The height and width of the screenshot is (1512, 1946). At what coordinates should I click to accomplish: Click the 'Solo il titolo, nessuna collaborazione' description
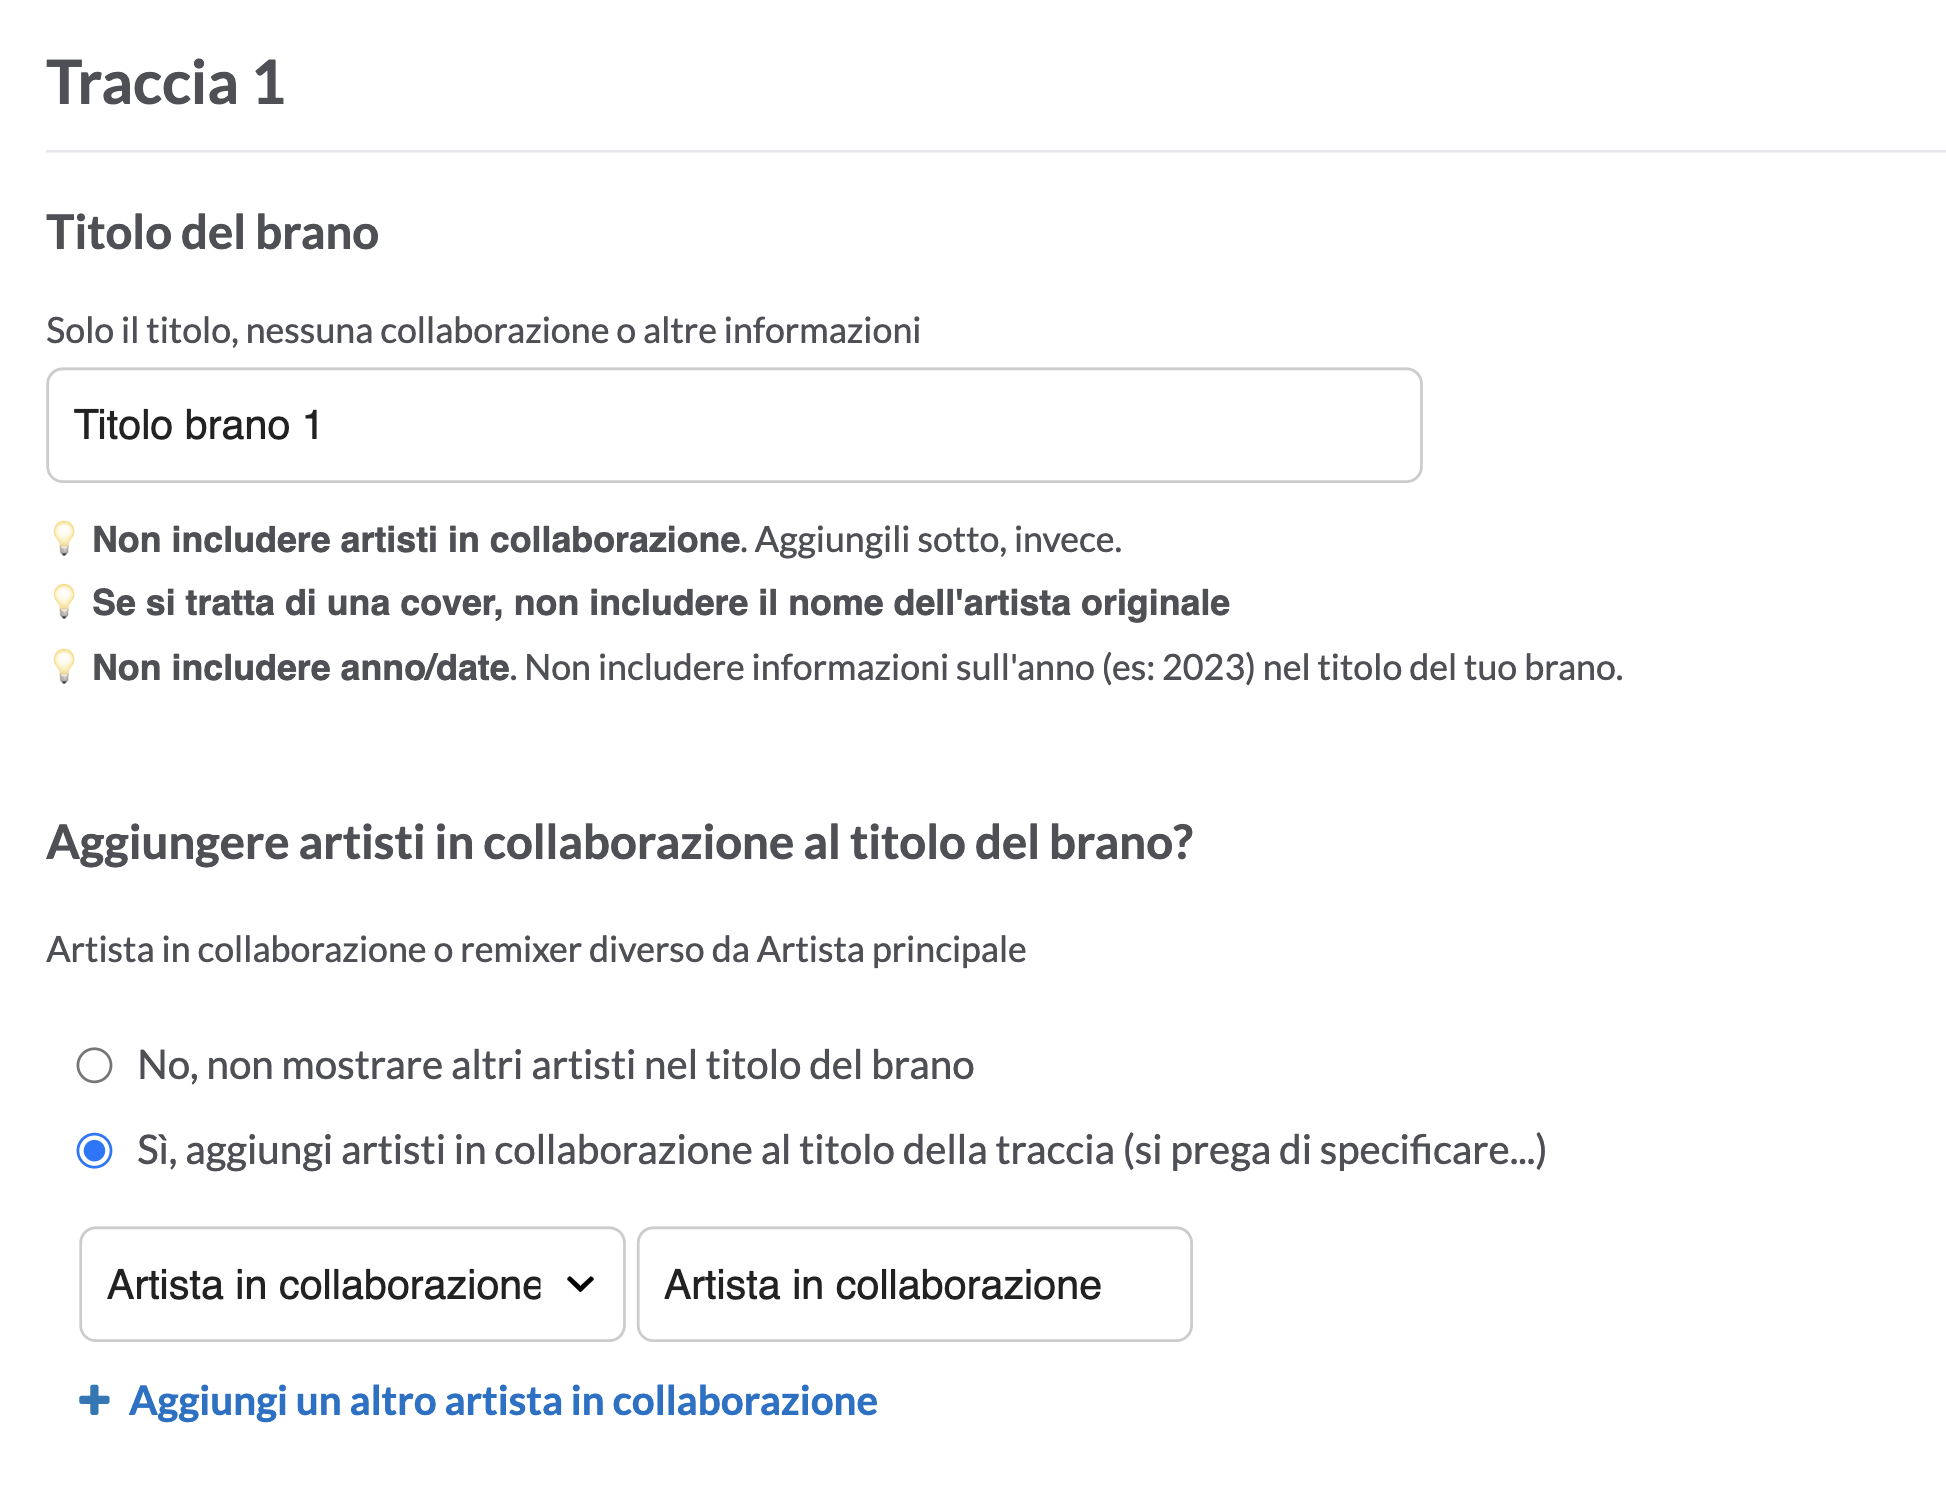(483, 331)
